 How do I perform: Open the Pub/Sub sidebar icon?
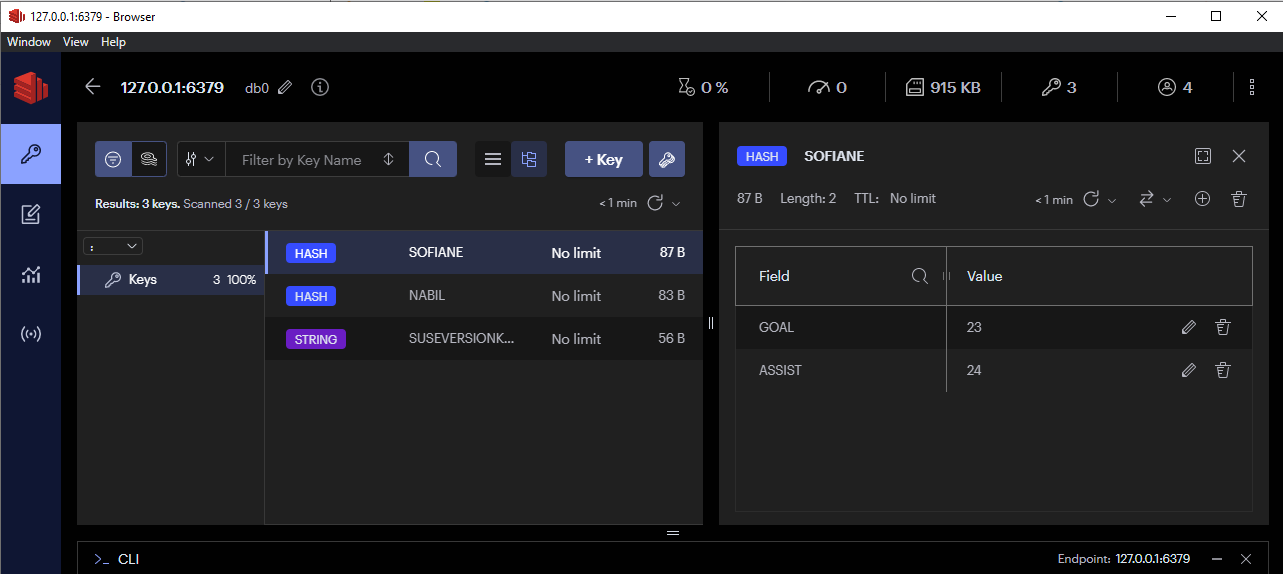pyautogui.click(x=30, y=334)
